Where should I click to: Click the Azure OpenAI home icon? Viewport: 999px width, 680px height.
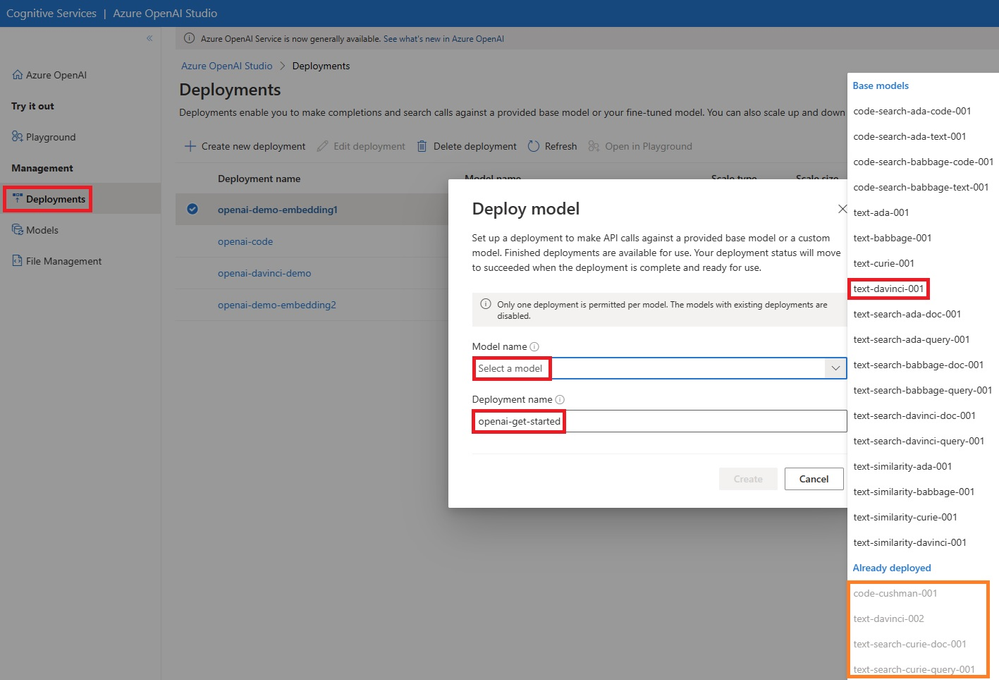pos(17,75)
